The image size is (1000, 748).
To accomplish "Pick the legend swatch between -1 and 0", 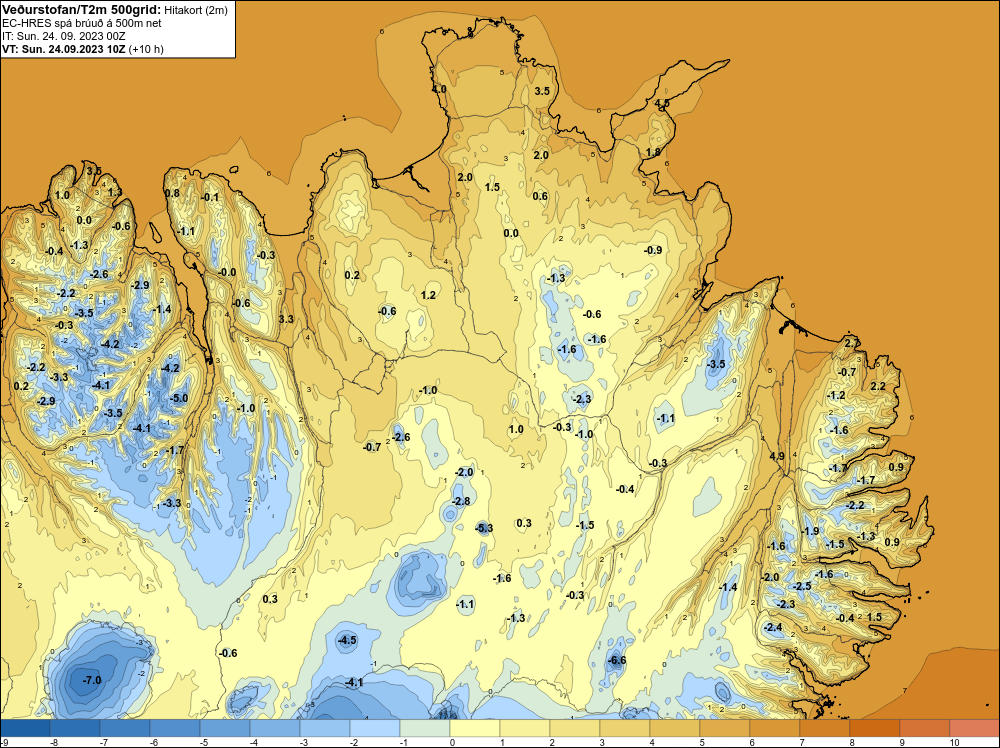I will click(x=425, y=728).
